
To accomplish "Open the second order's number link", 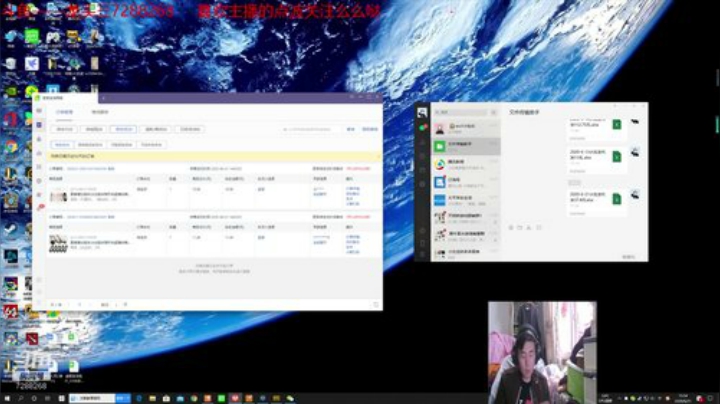I will click(87, 217).
